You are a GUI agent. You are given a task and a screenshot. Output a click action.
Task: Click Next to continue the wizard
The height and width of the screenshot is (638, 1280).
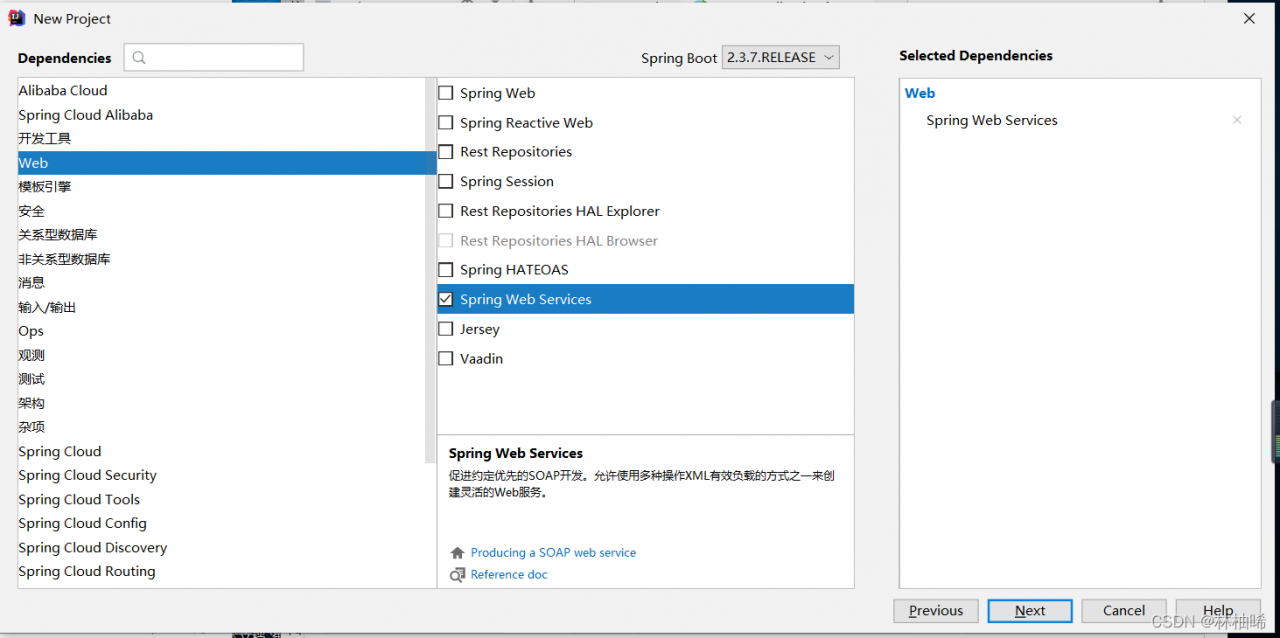(x=1030, y=611)
